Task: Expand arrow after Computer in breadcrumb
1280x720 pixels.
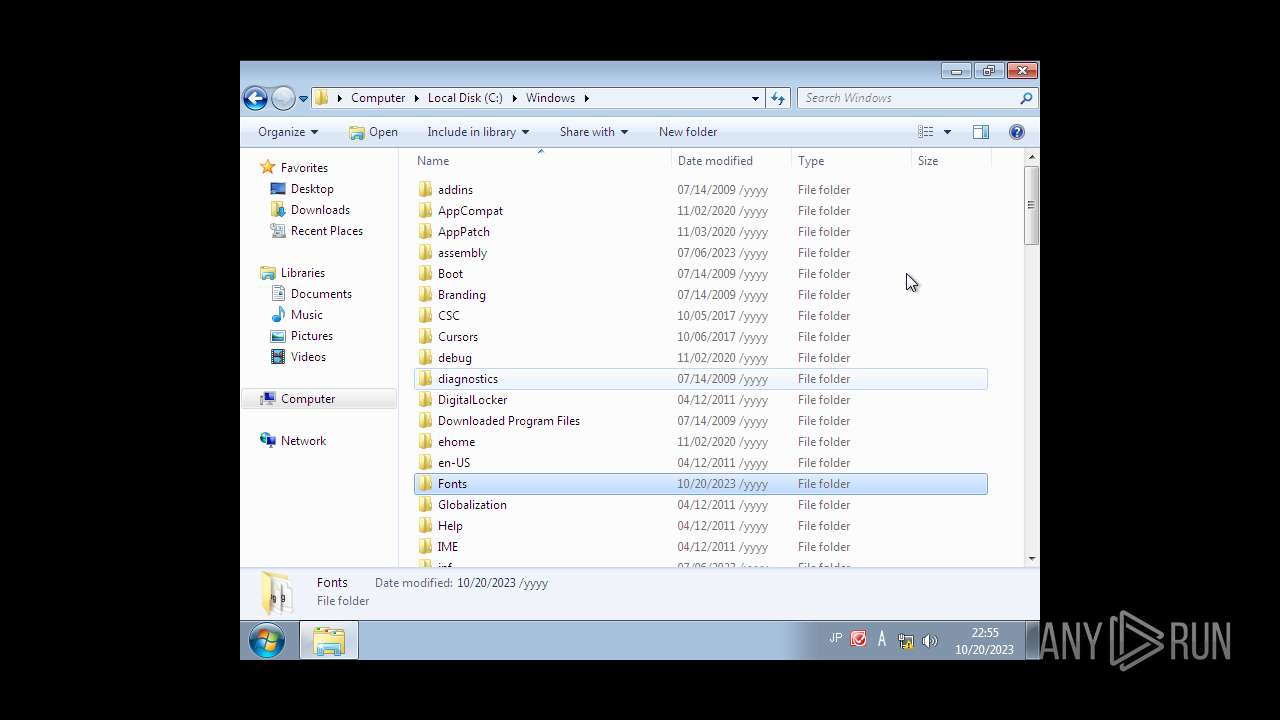Action: pyautogui.click(x=416, y=98)
